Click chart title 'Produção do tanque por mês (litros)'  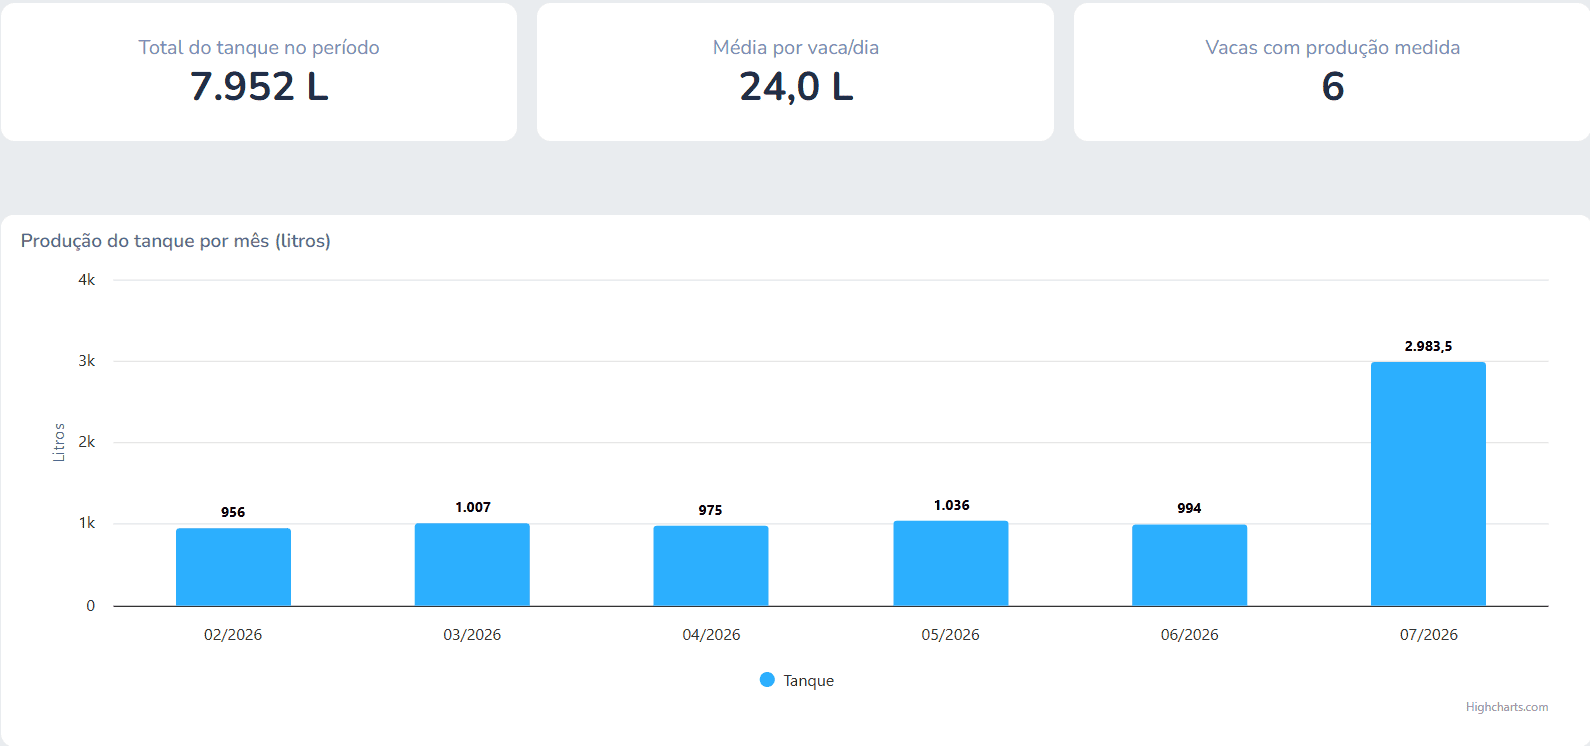[176, 241]
